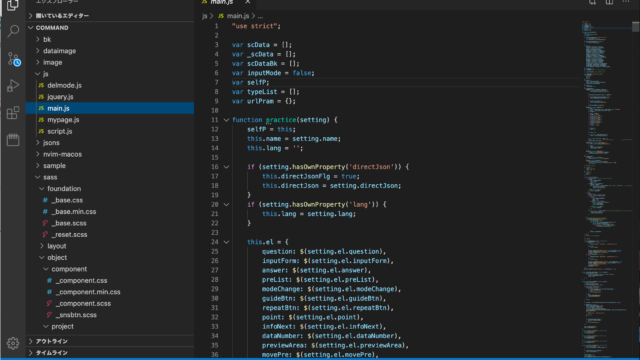
Task: Click the Sass icon beside _snsbtn.scss
Action: [x=49, y=315]
